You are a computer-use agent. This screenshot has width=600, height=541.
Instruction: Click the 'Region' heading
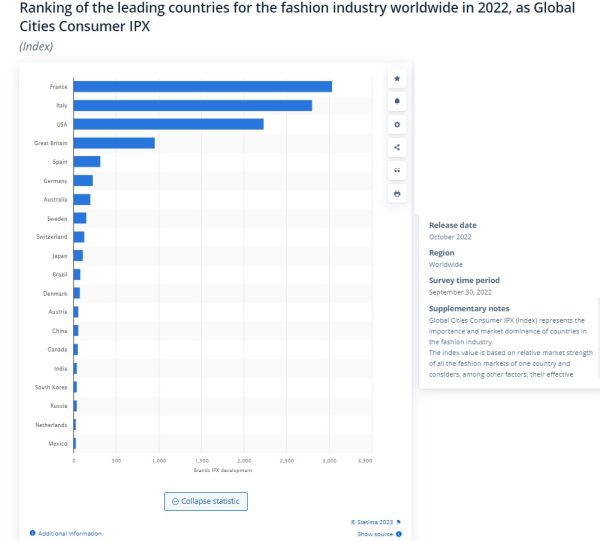(x=442, y=253)
